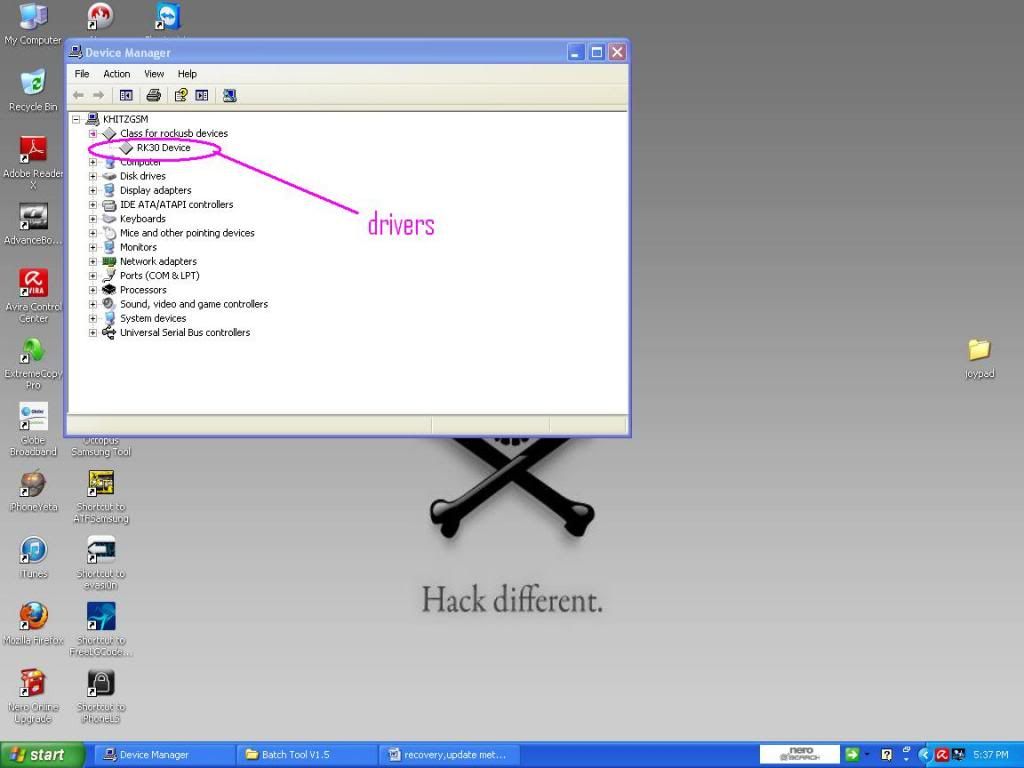This screenshot has width=1024, height=768.
Task: Select the System devices tree row
Action: pyautogui.click(x=144, y=319)
